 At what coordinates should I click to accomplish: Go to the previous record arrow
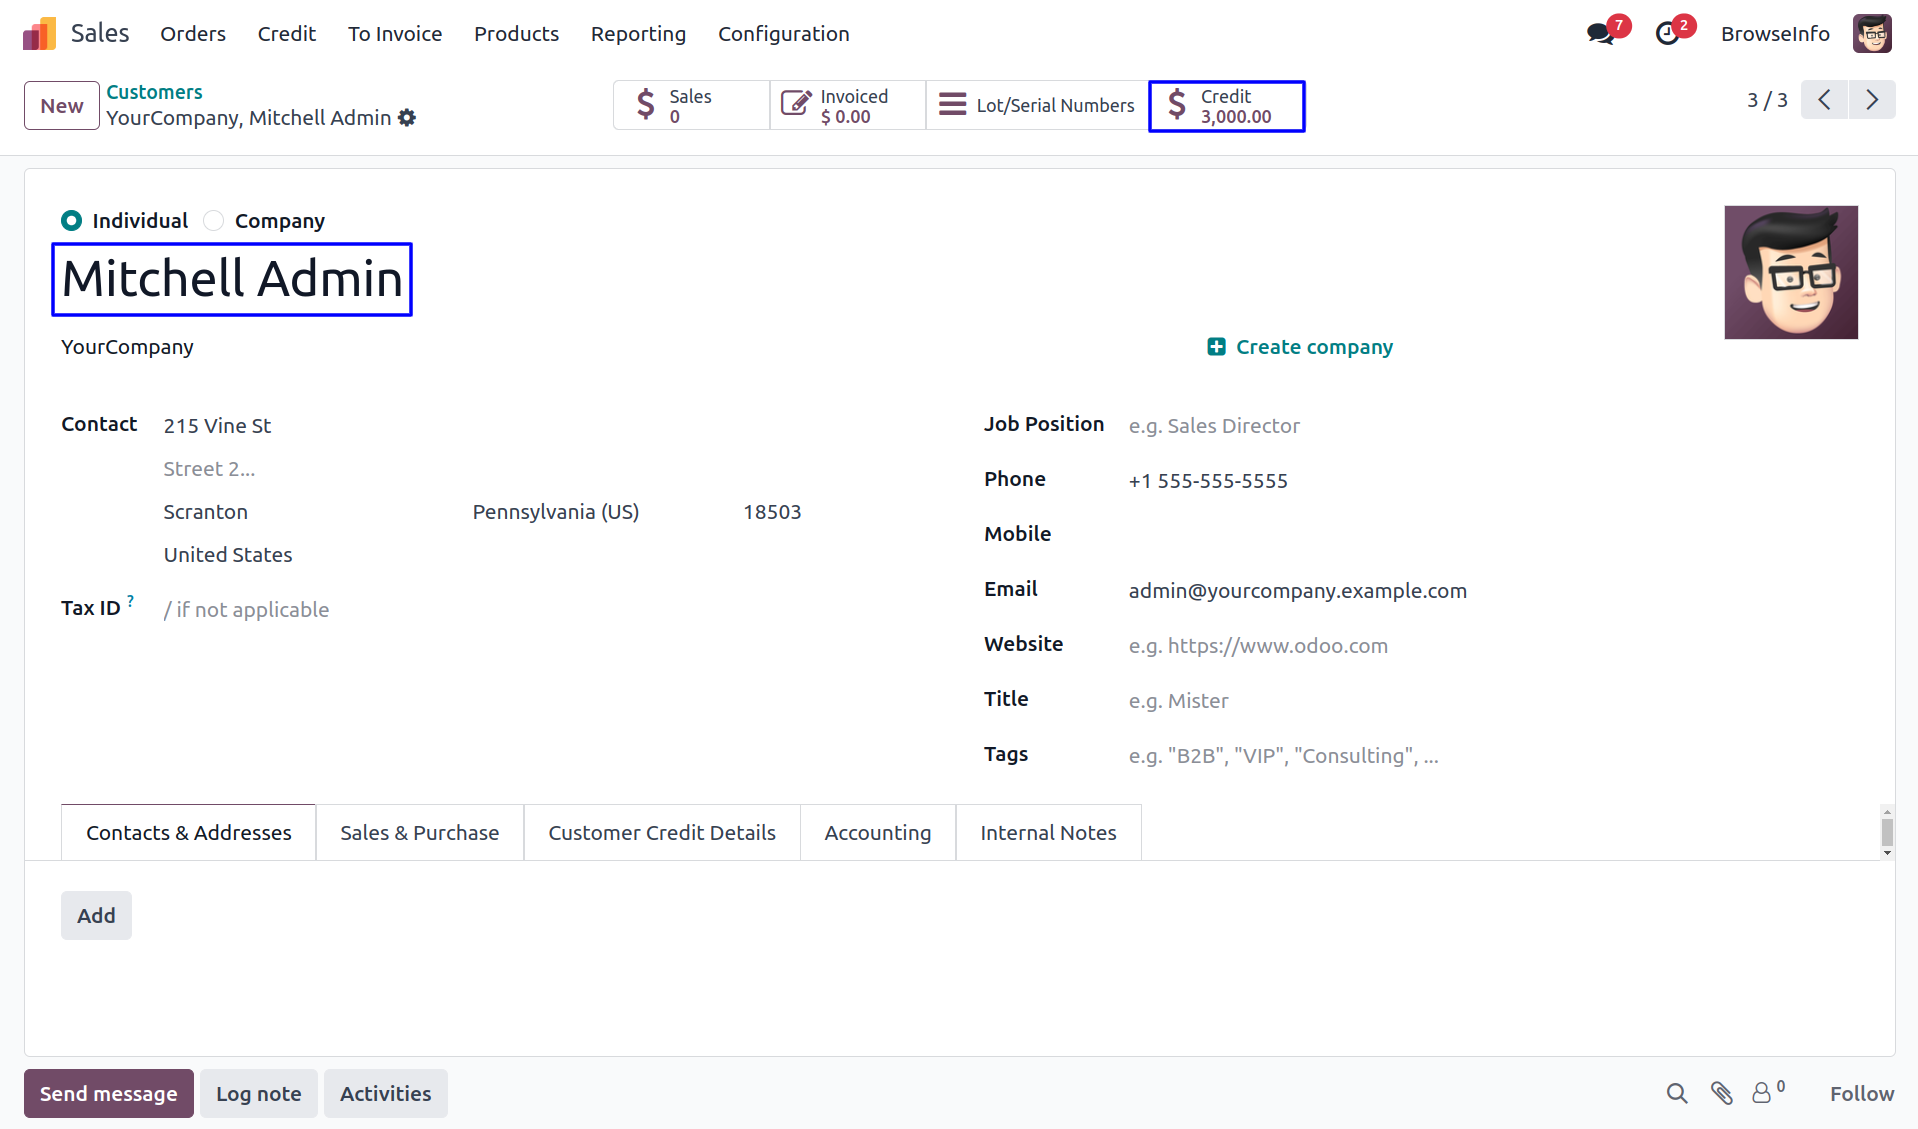tap(1824, 100)
